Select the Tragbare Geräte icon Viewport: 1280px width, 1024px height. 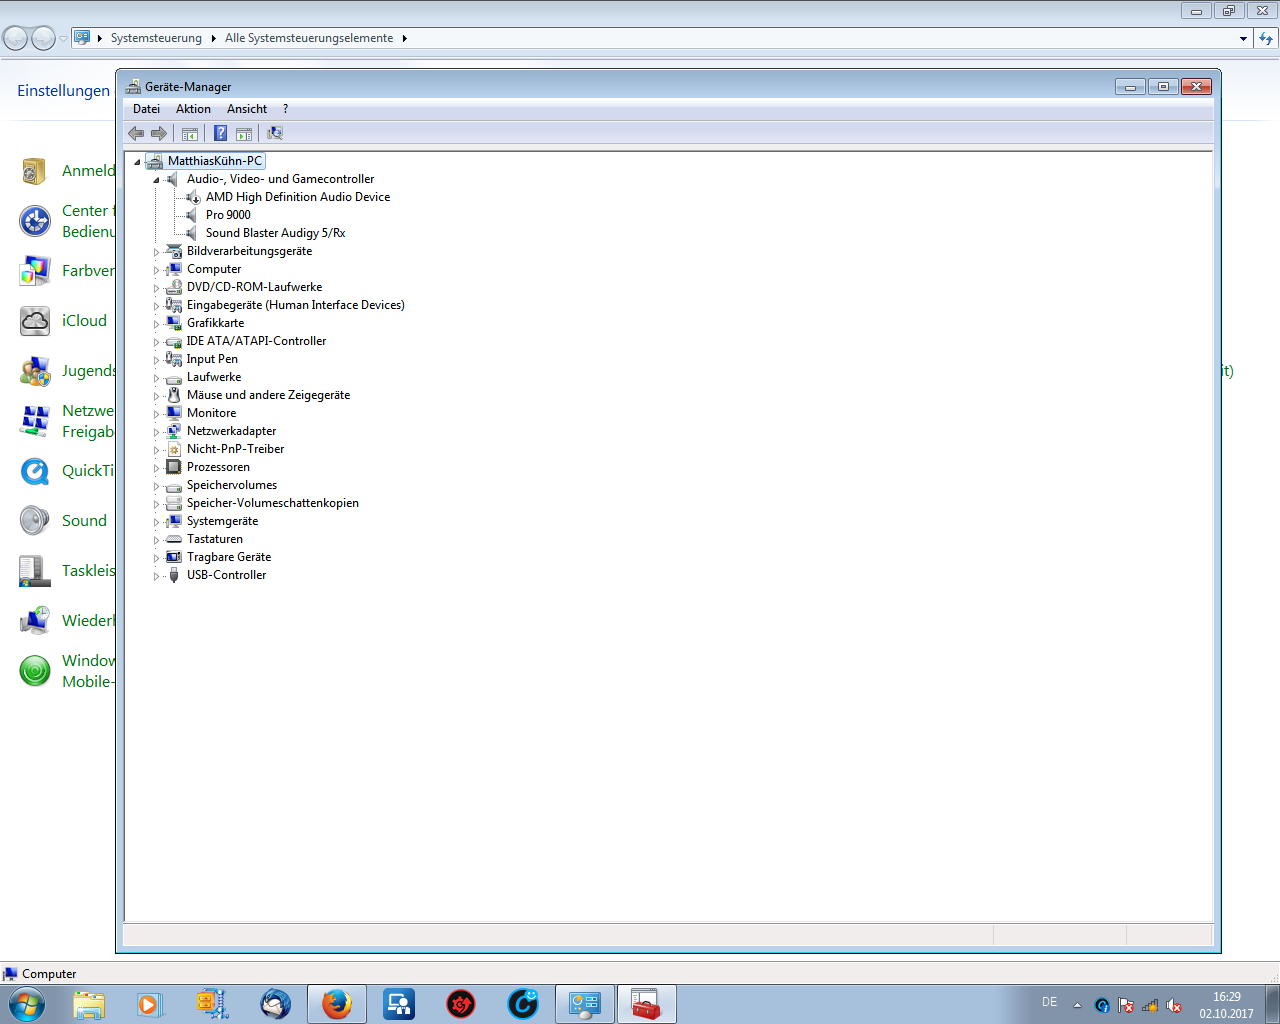tap(174, 557)
